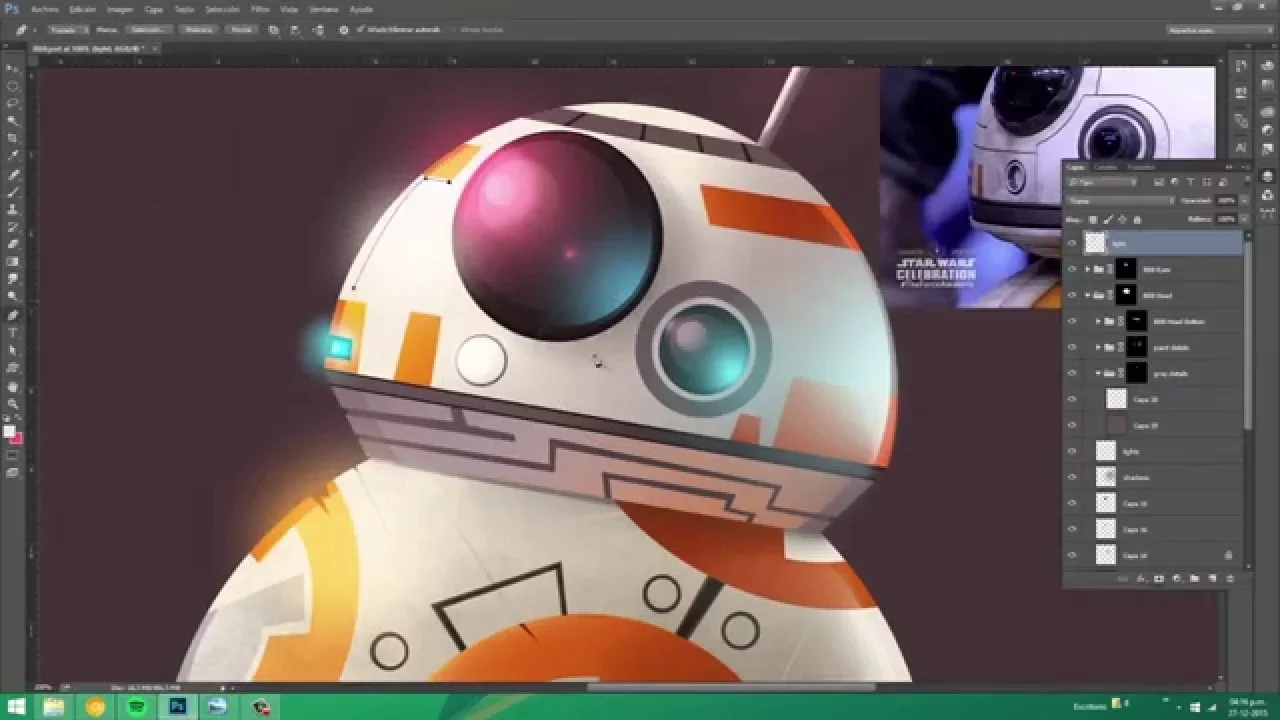The image size is (1280, 720).
Task: Select the Move tool
Action: tap(13, 68)
